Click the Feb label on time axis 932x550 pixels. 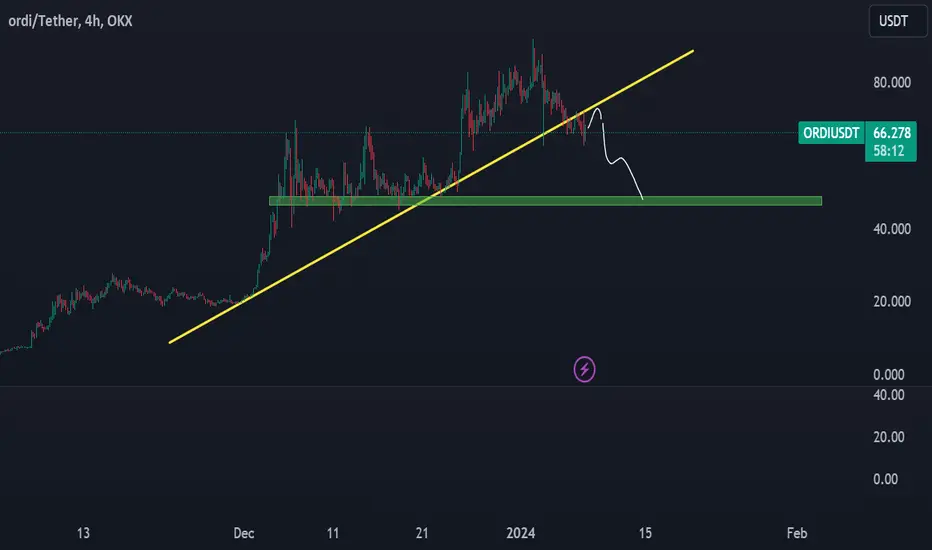796,533
